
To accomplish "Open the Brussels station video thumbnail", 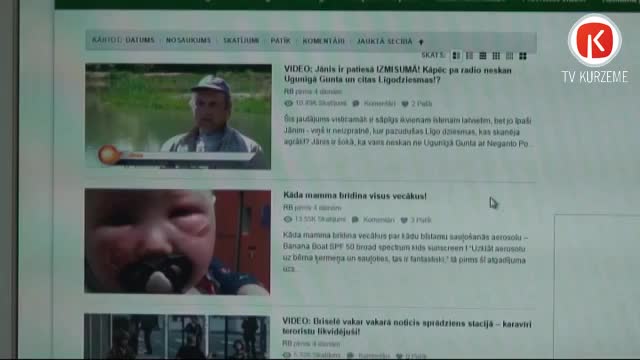I will (x=177, y=336).
